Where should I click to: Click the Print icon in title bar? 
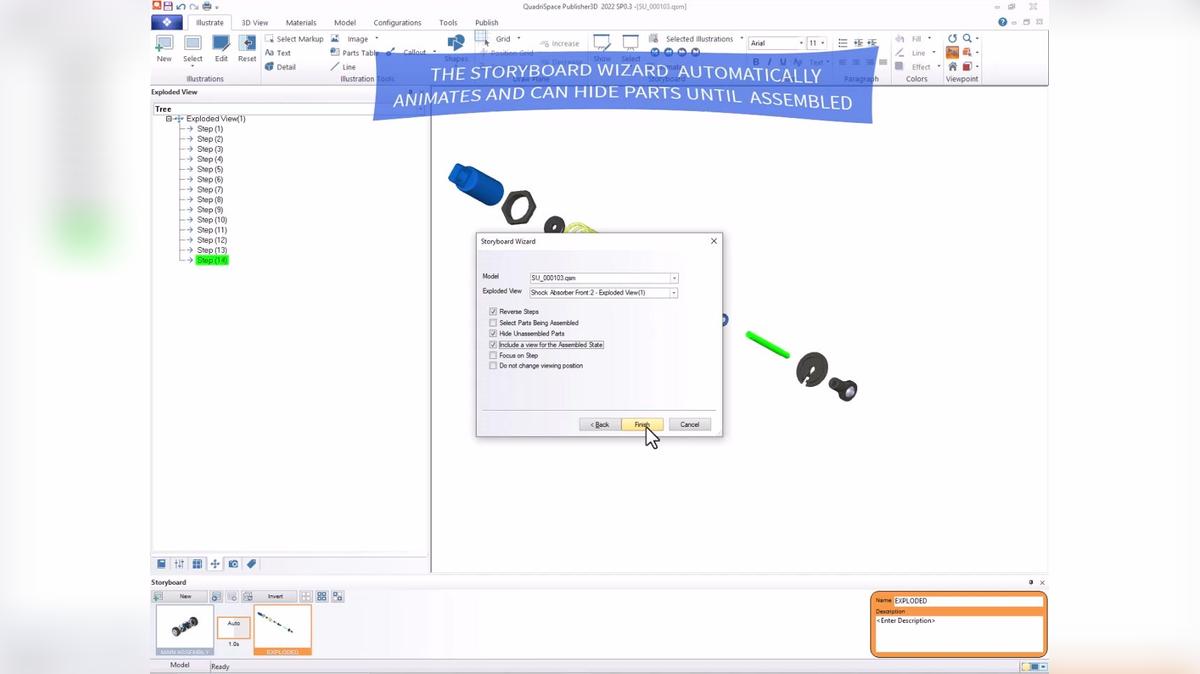pos(205,6)
